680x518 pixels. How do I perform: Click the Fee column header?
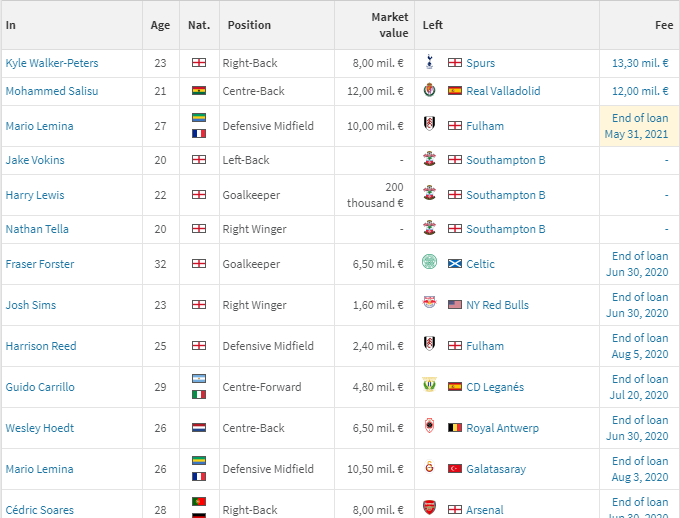point(661,25)
